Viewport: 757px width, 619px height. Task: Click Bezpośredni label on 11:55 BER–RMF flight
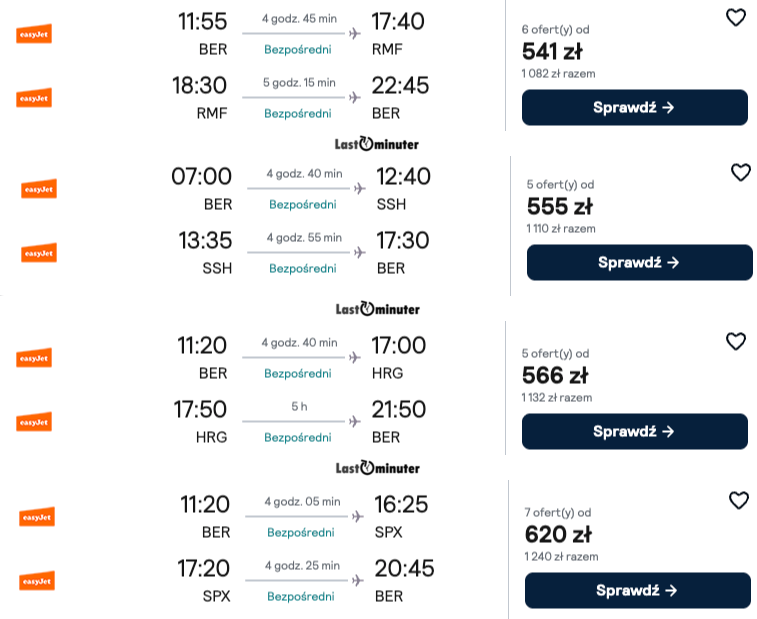click(298, 50)
